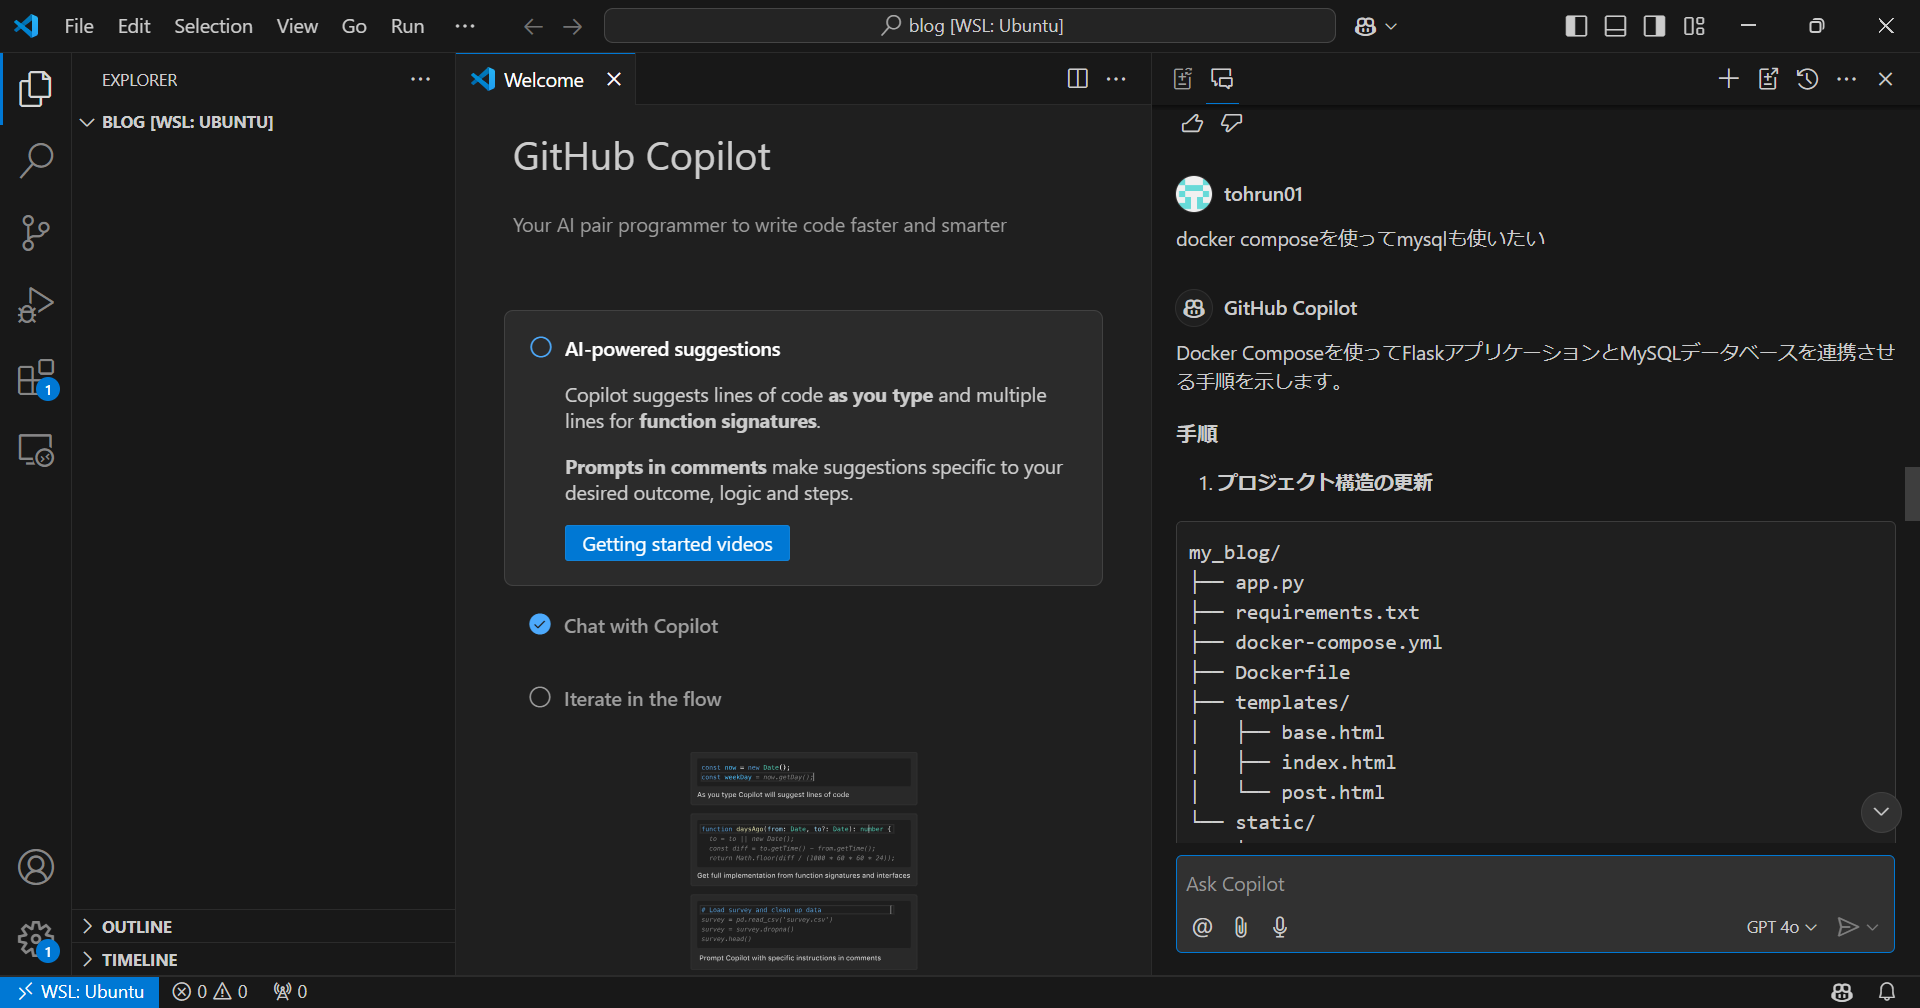Open the Edit menu
Screen dimensions: 1920x1008
tap(134, 26)
